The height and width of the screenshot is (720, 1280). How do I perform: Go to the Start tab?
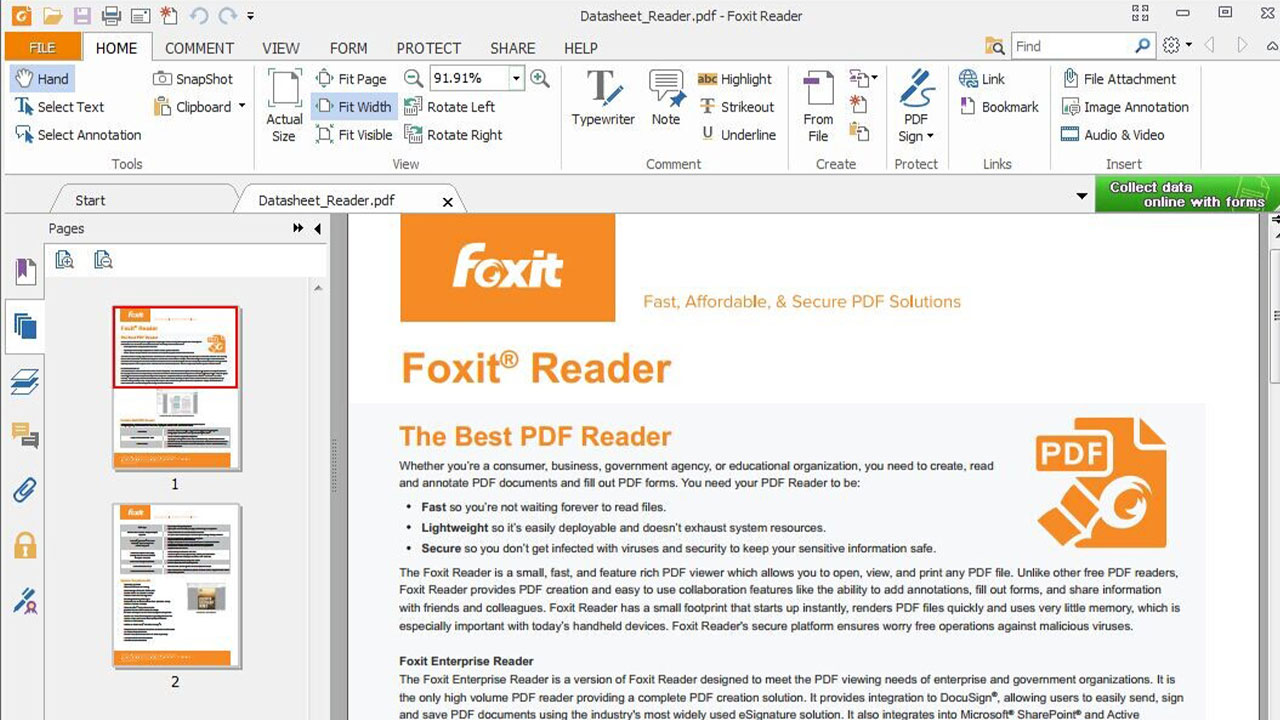pyautogui.click(x=90, y=199)
